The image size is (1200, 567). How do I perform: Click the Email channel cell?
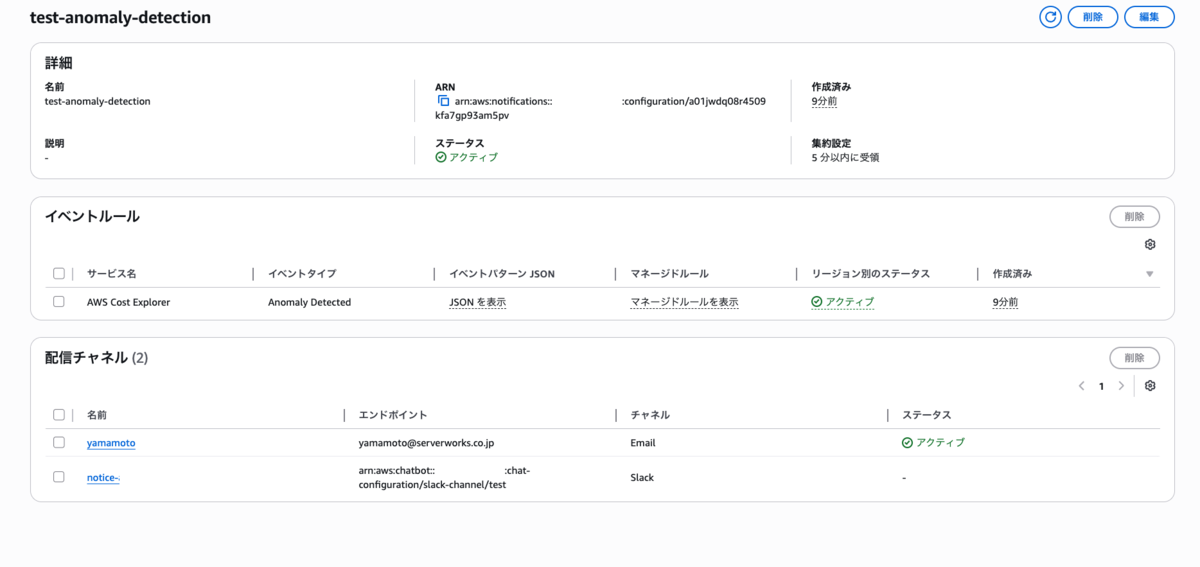[x=643, y=442]
